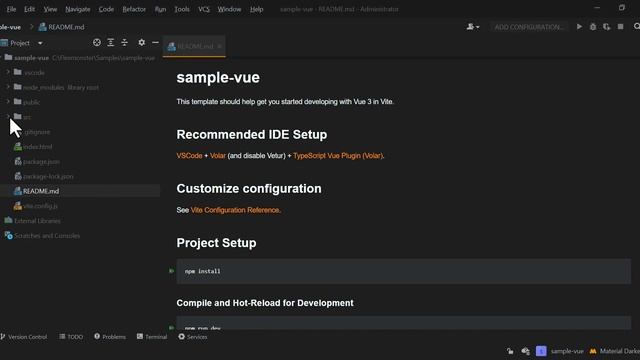Image resolution: width=640 pixels, height=360 pixels.
Task: Click the Search Everywhere magnifier icon
Action: [636, 27]
